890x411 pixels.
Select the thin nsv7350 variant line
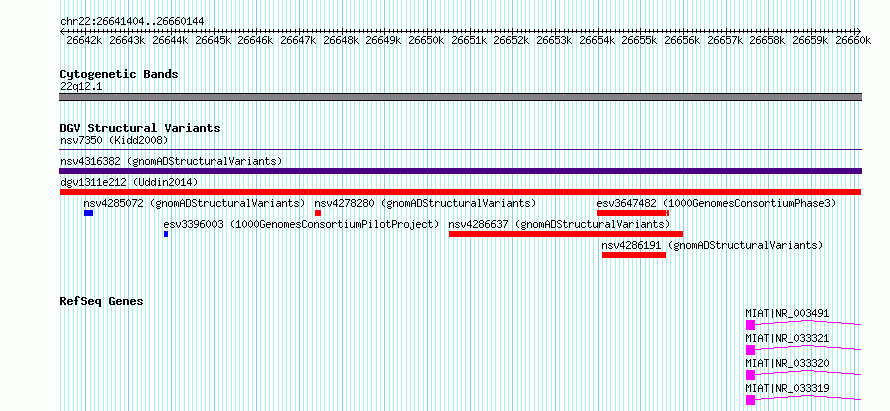pyautogui.click(x=460, y=150)
